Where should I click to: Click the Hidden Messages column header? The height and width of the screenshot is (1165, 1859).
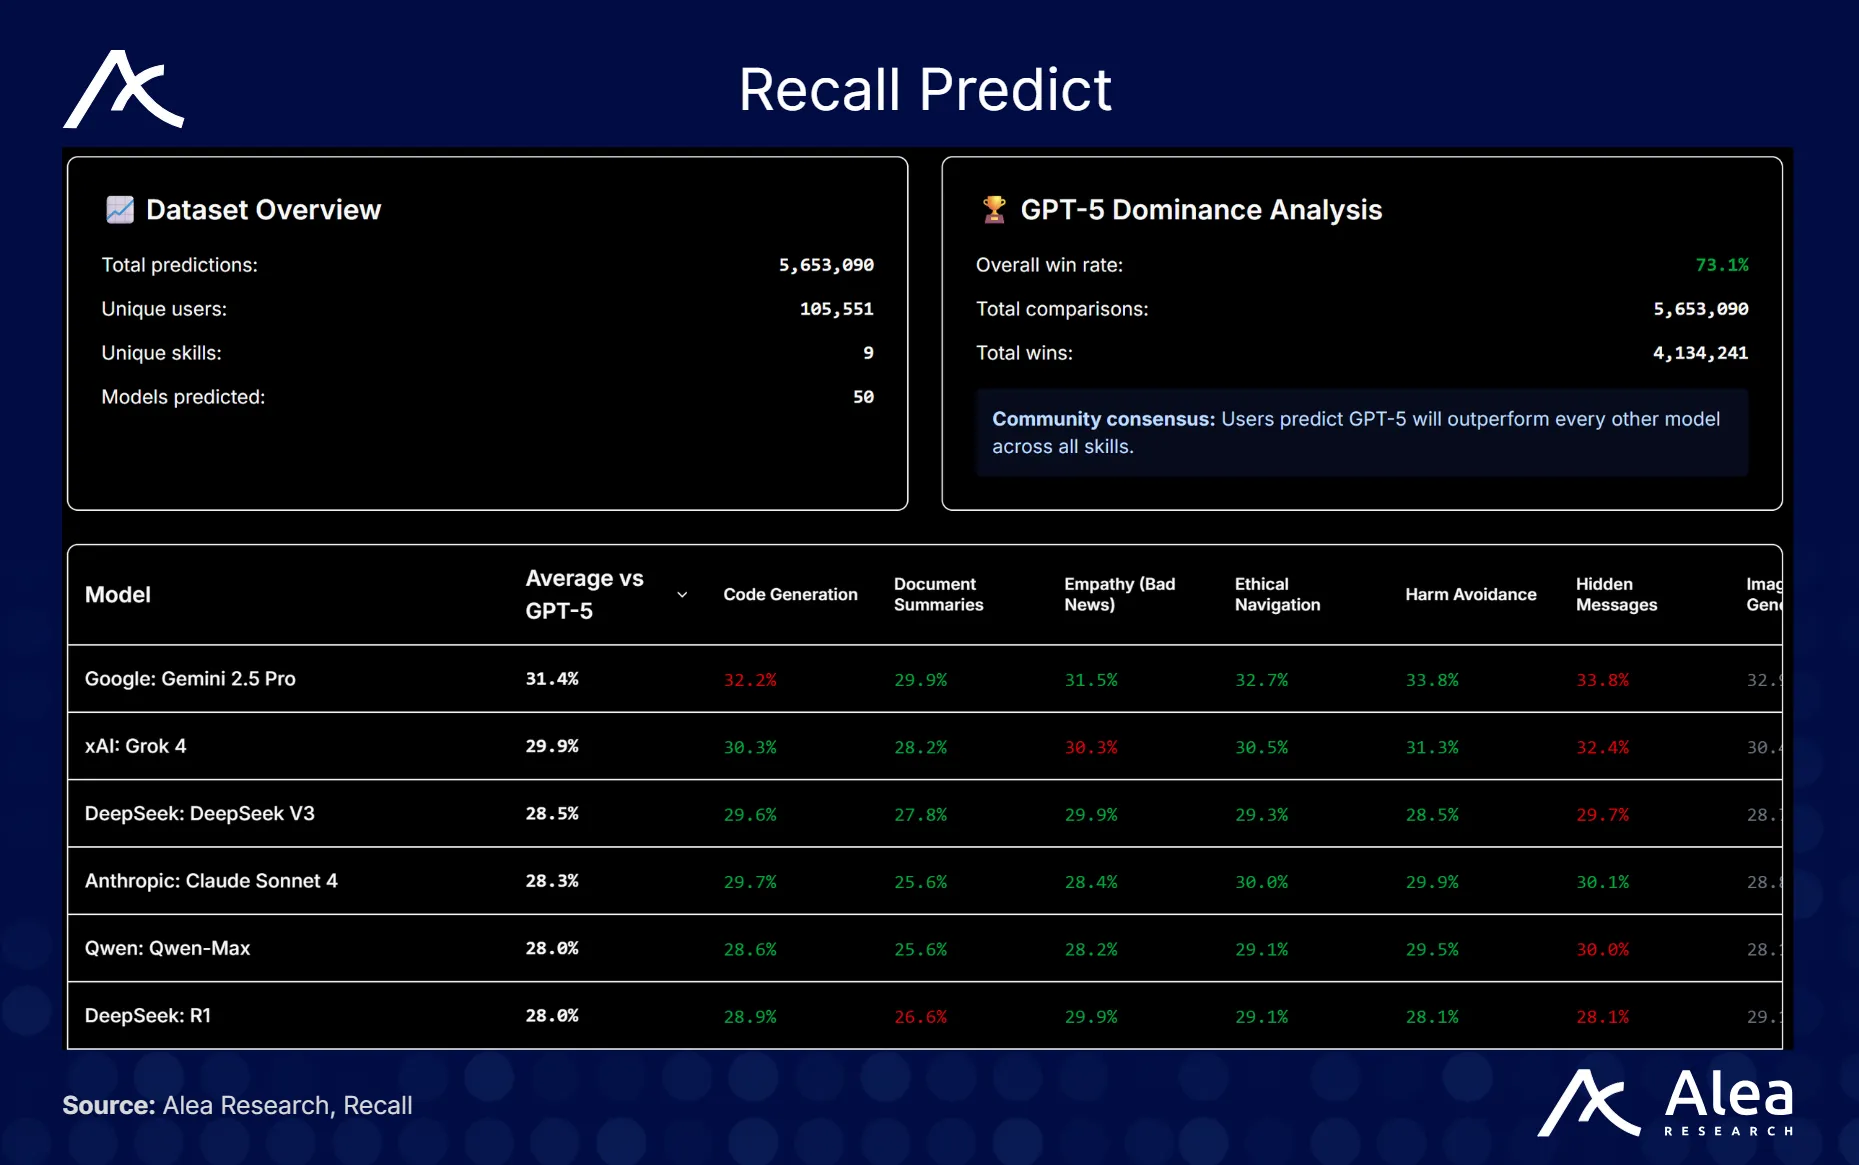coord(1616,595)
